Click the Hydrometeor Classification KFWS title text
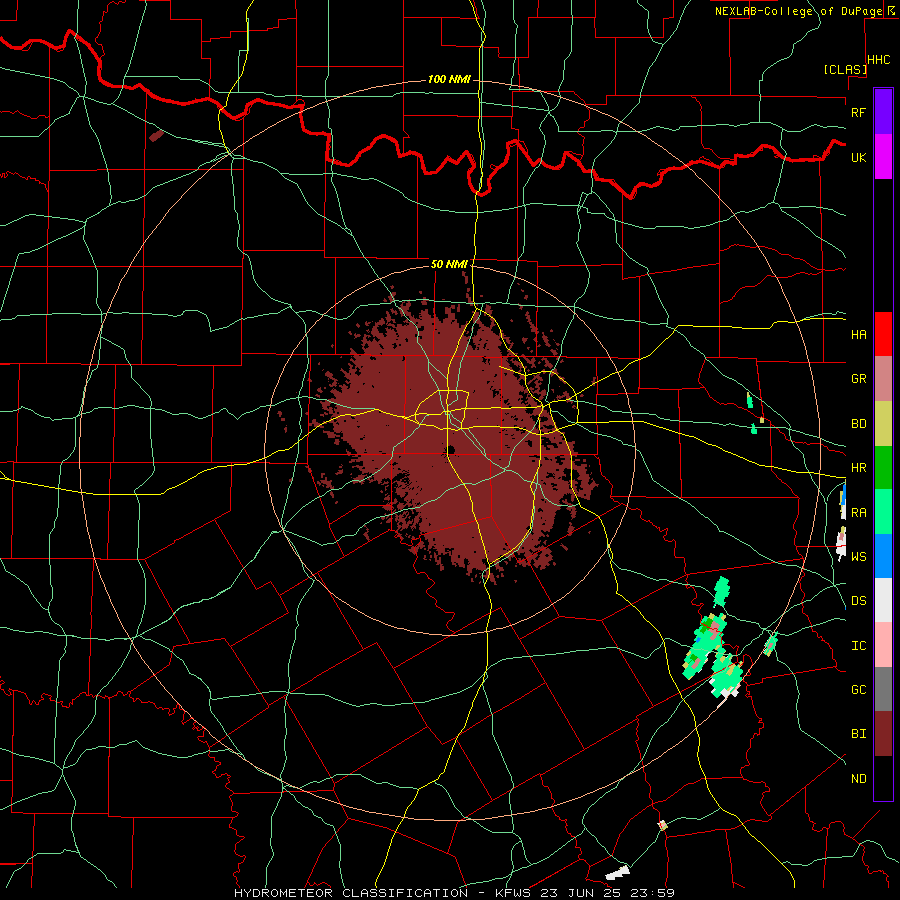The image size is (900, 900). click(454, 893)
